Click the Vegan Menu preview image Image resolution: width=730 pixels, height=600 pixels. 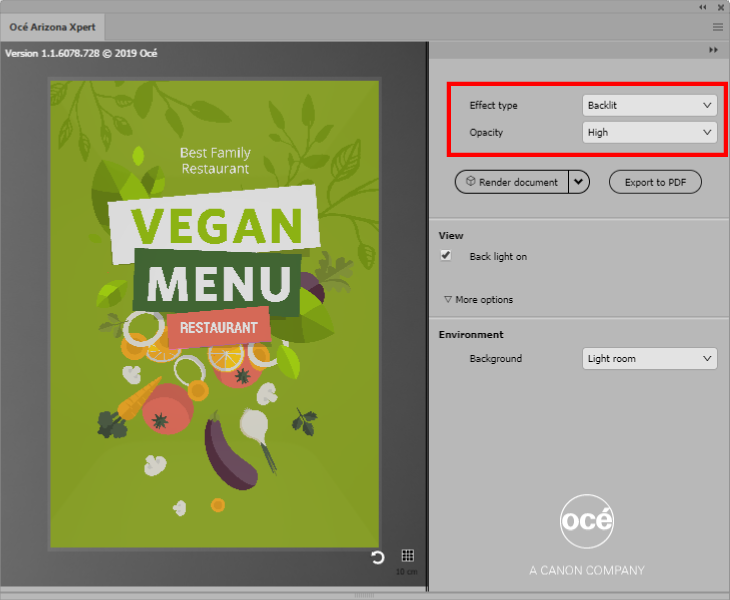214,315
